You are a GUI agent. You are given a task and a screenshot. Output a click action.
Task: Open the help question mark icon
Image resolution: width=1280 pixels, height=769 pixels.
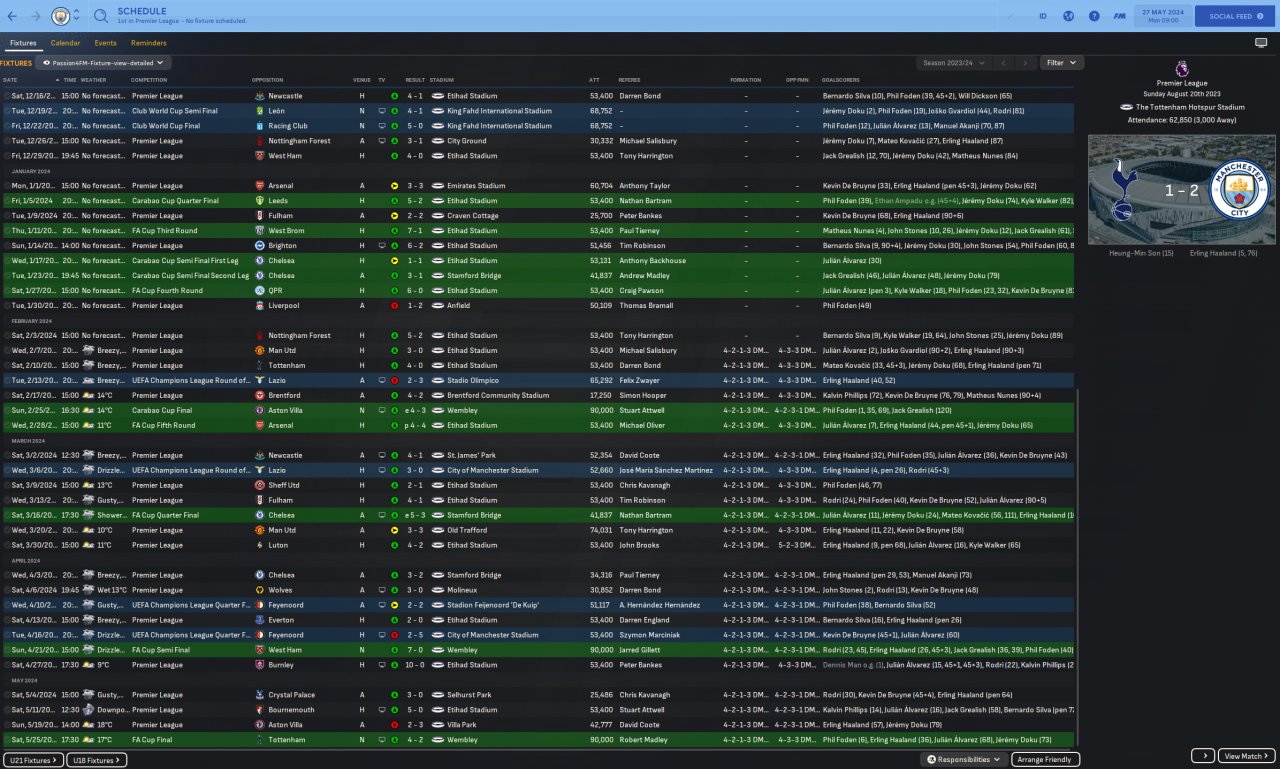click(1094, 16)
